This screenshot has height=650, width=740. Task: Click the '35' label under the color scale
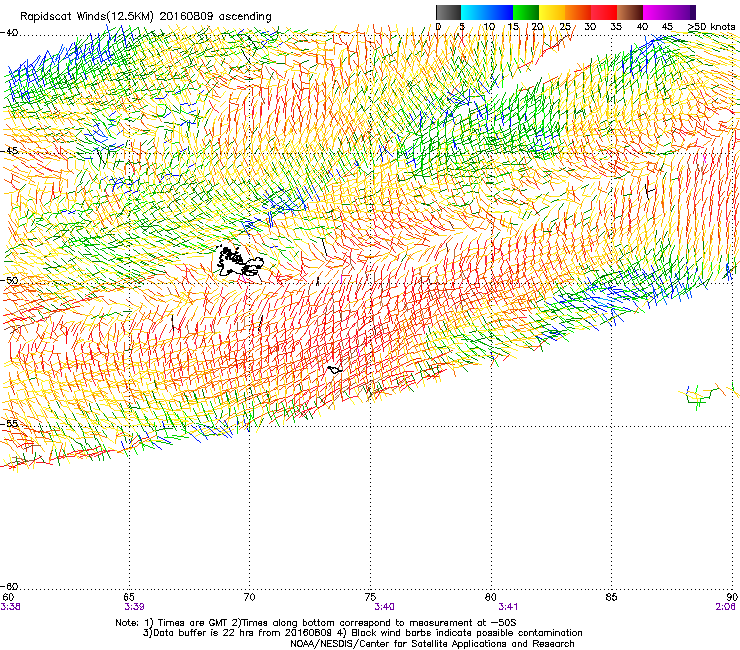pyautogui.click(x=616, y=27)
